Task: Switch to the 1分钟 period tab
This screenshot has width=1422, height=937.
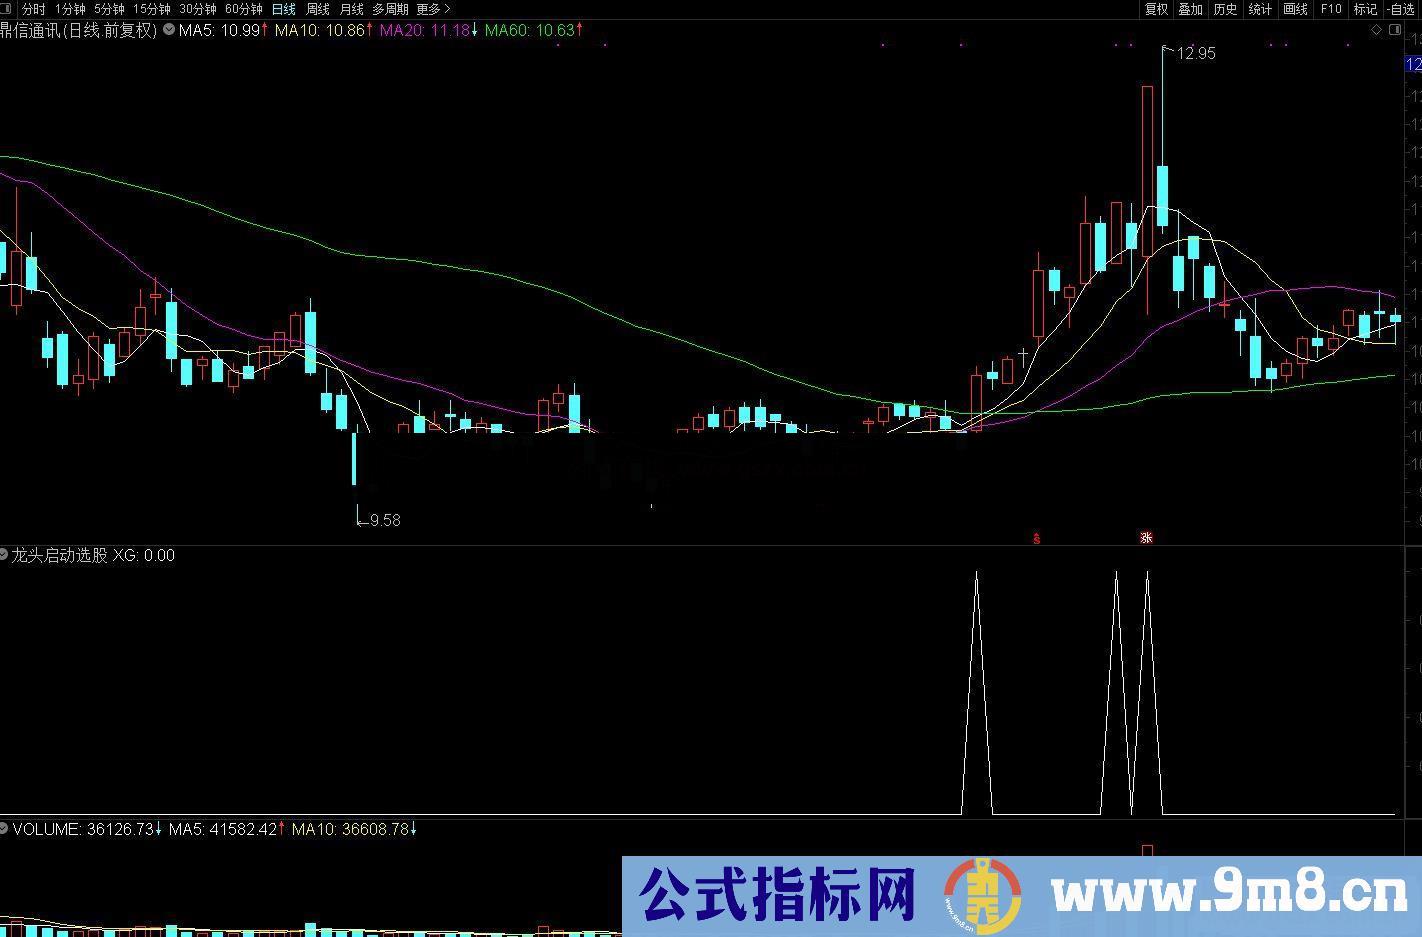Action: tap(70, 9)
